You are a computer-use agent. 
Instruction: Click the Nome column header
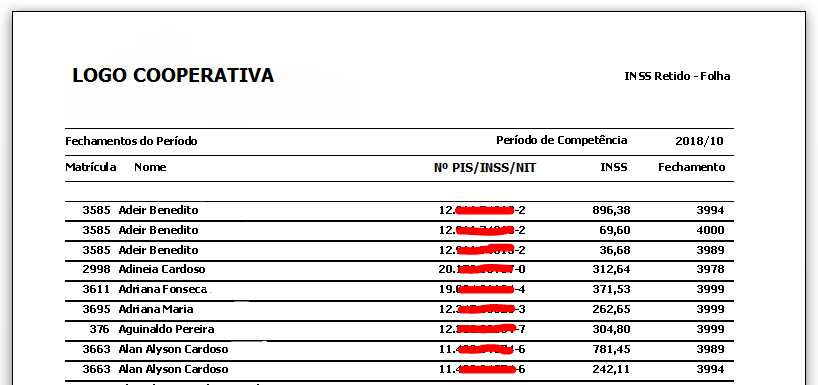[150, 167]
